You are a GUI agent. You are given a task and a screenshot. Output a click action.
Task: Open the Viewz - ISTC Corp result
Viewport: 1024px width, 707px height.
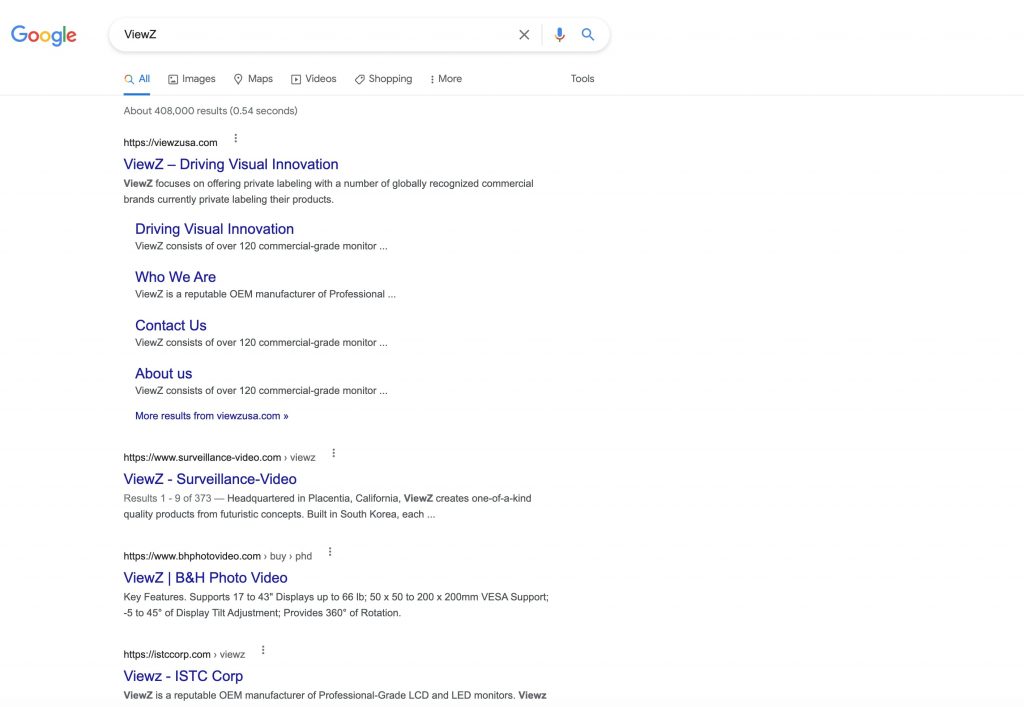(183, 676)
